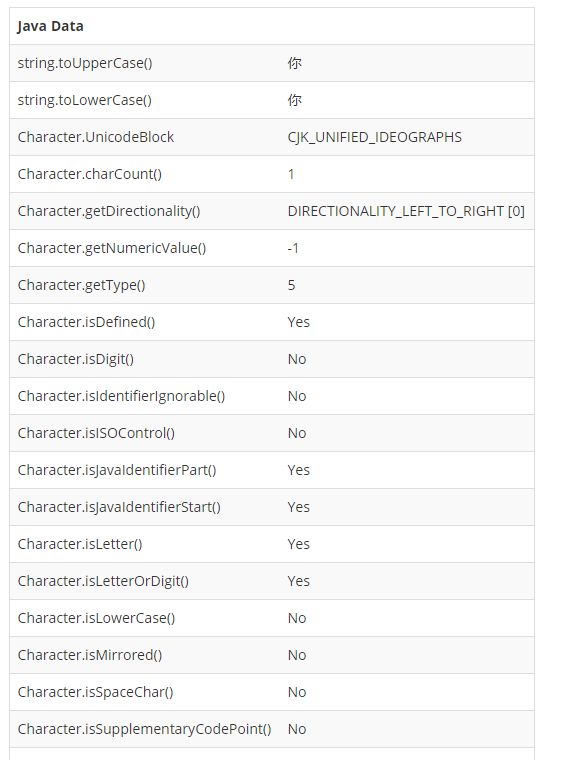Select the Character.isSupplementaryCodePoint() label
Screen dimensions: 565x760
[144, 729]
